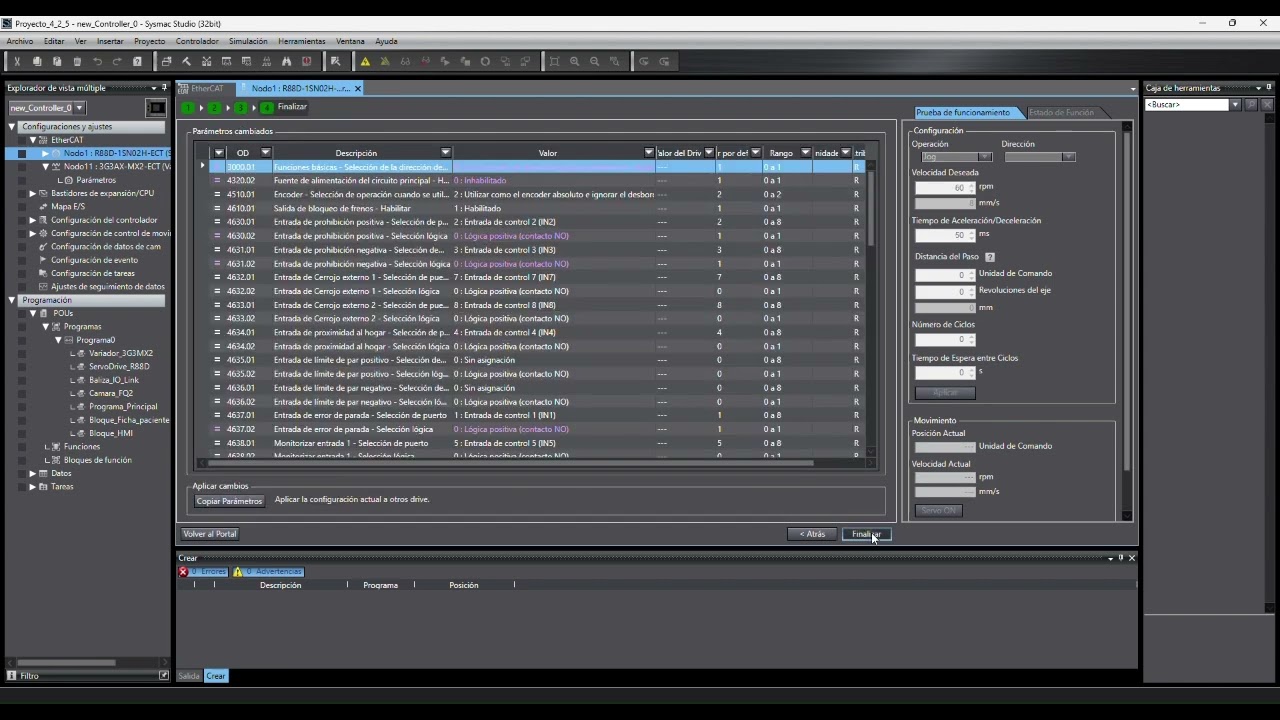Click the Finalizar button
The height and width of the screenshot is (720, 1280).
point(866,534)
